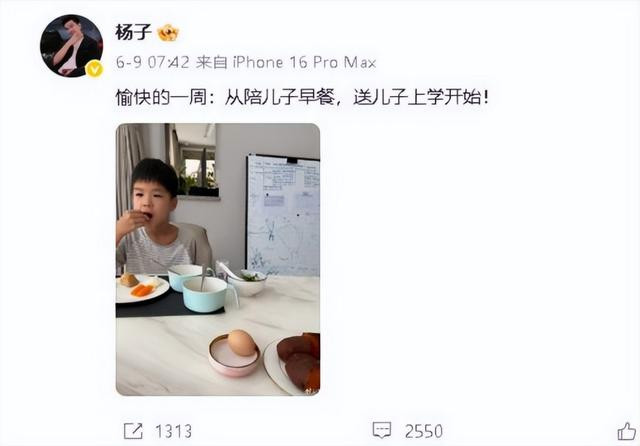Open the repost/share icon
The width and height of the screenshot is (640, 446).
click(133, 431)
